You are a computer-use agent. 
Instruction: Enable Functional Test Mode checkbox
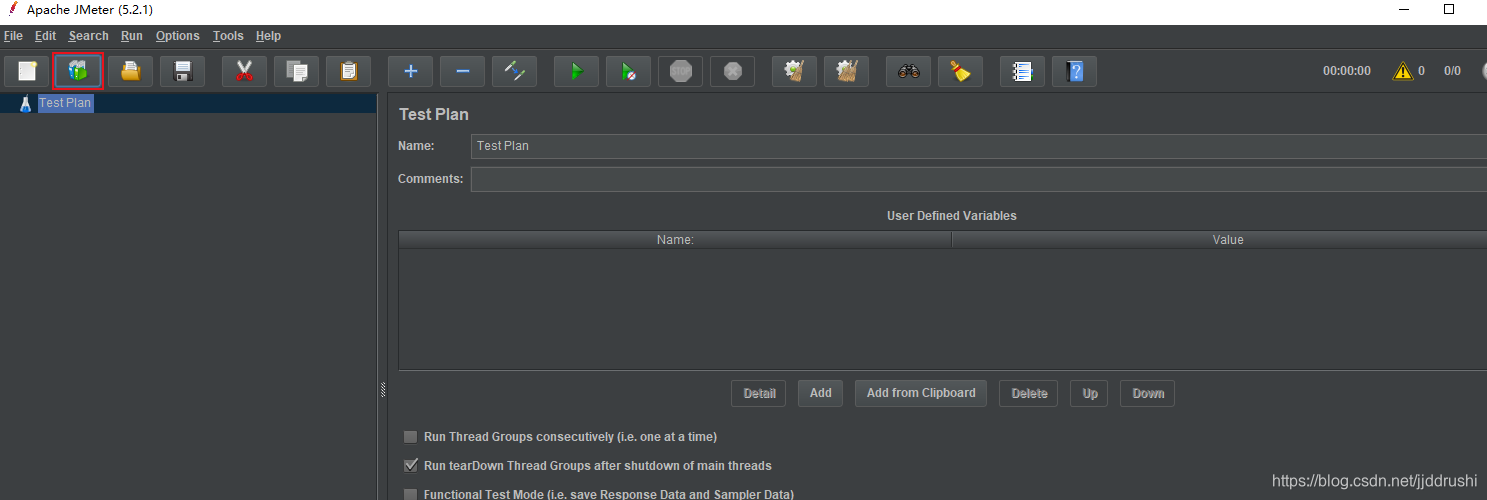(410, 494)
